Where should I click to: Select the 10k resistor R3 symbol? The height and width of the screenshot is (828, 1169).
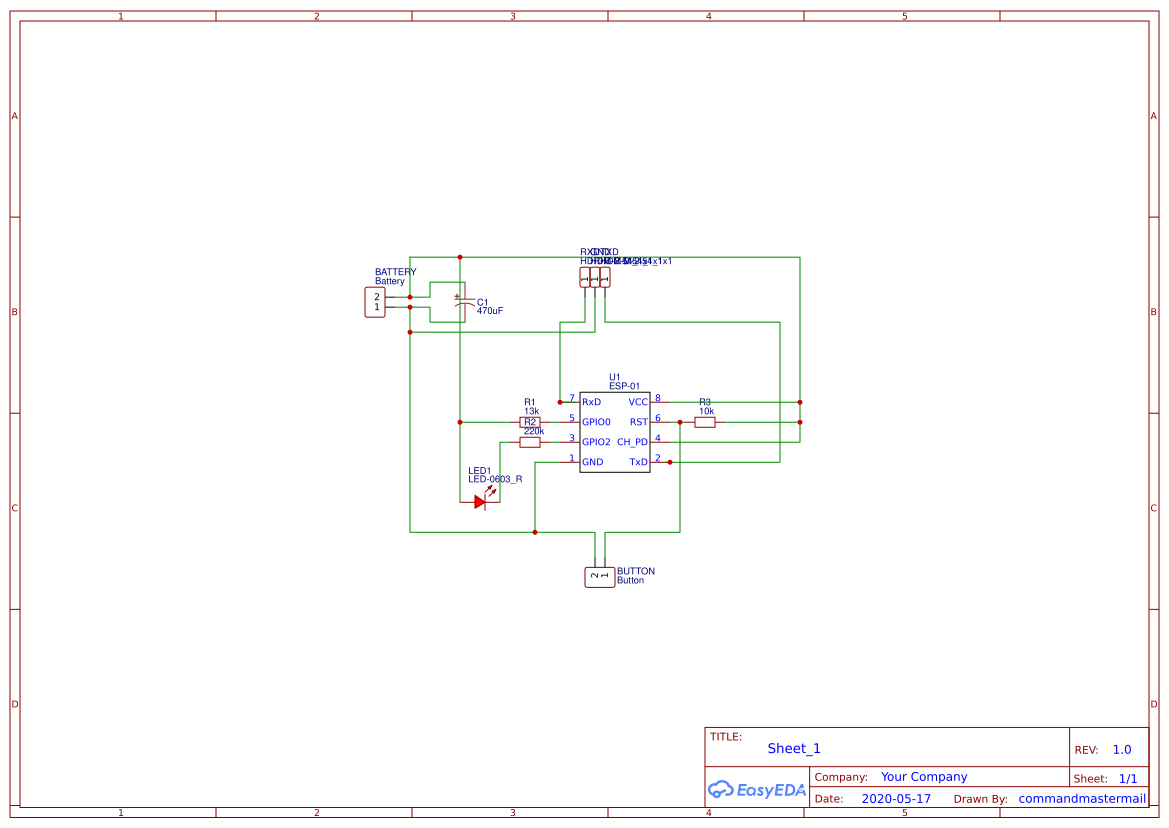[x=704, y=422]
